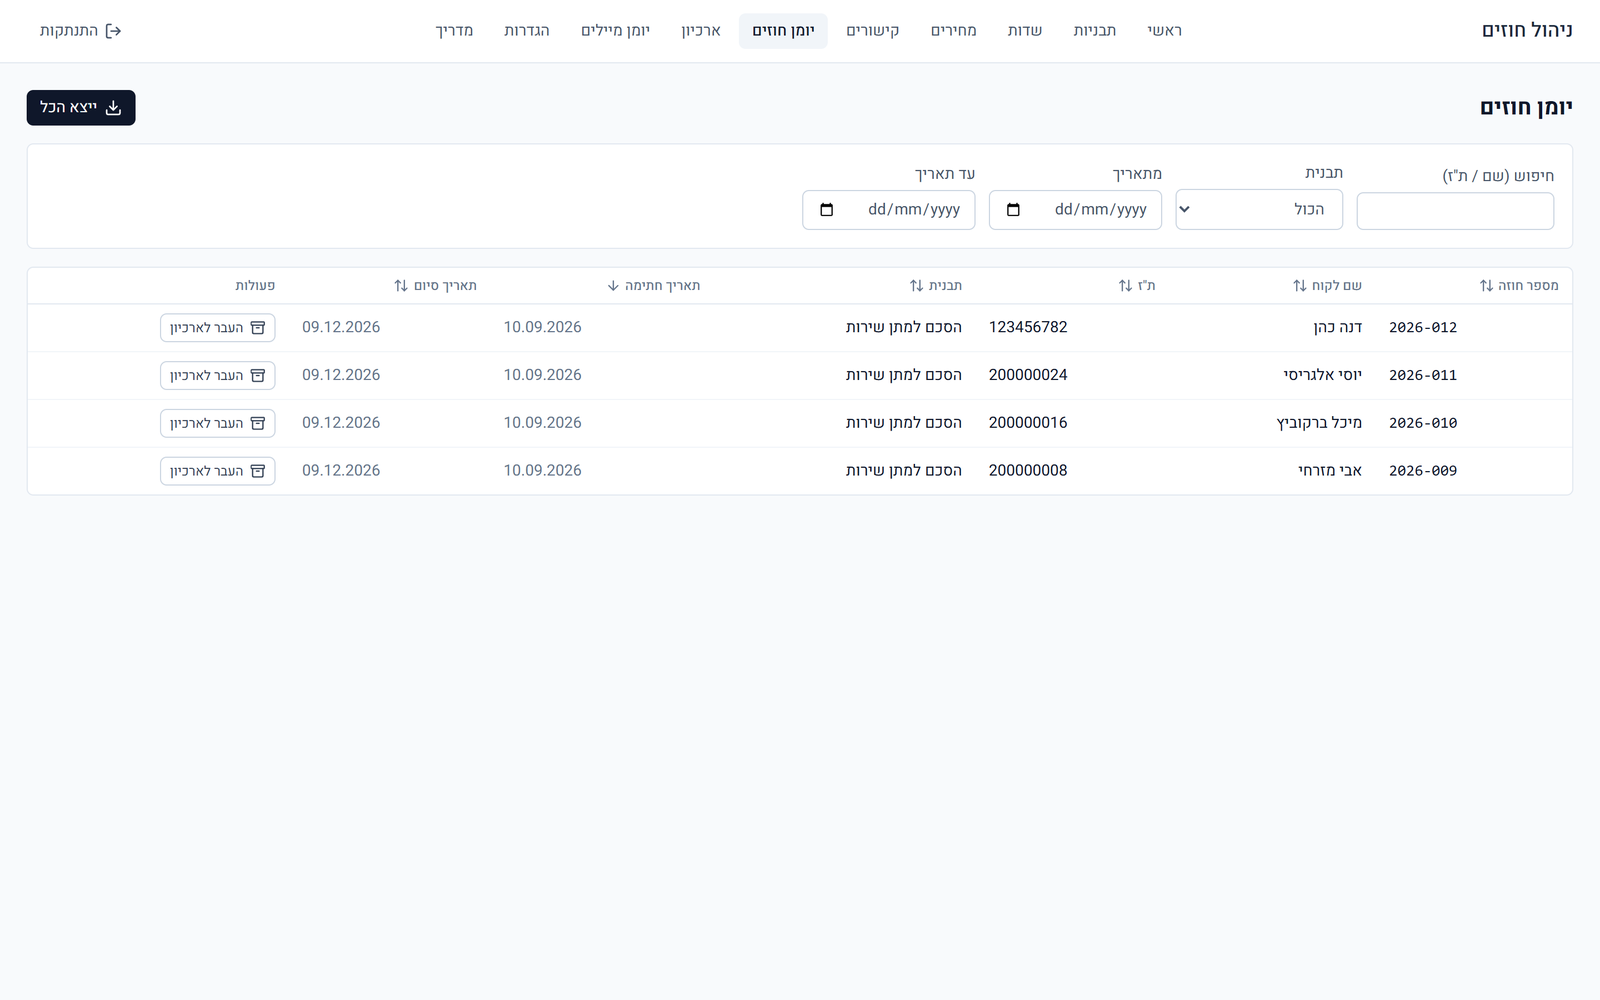Sort by שם לקוח column header
Image resolution: width=1600 pixels, height=1000 pixels.
click(x=1327, y=286)
